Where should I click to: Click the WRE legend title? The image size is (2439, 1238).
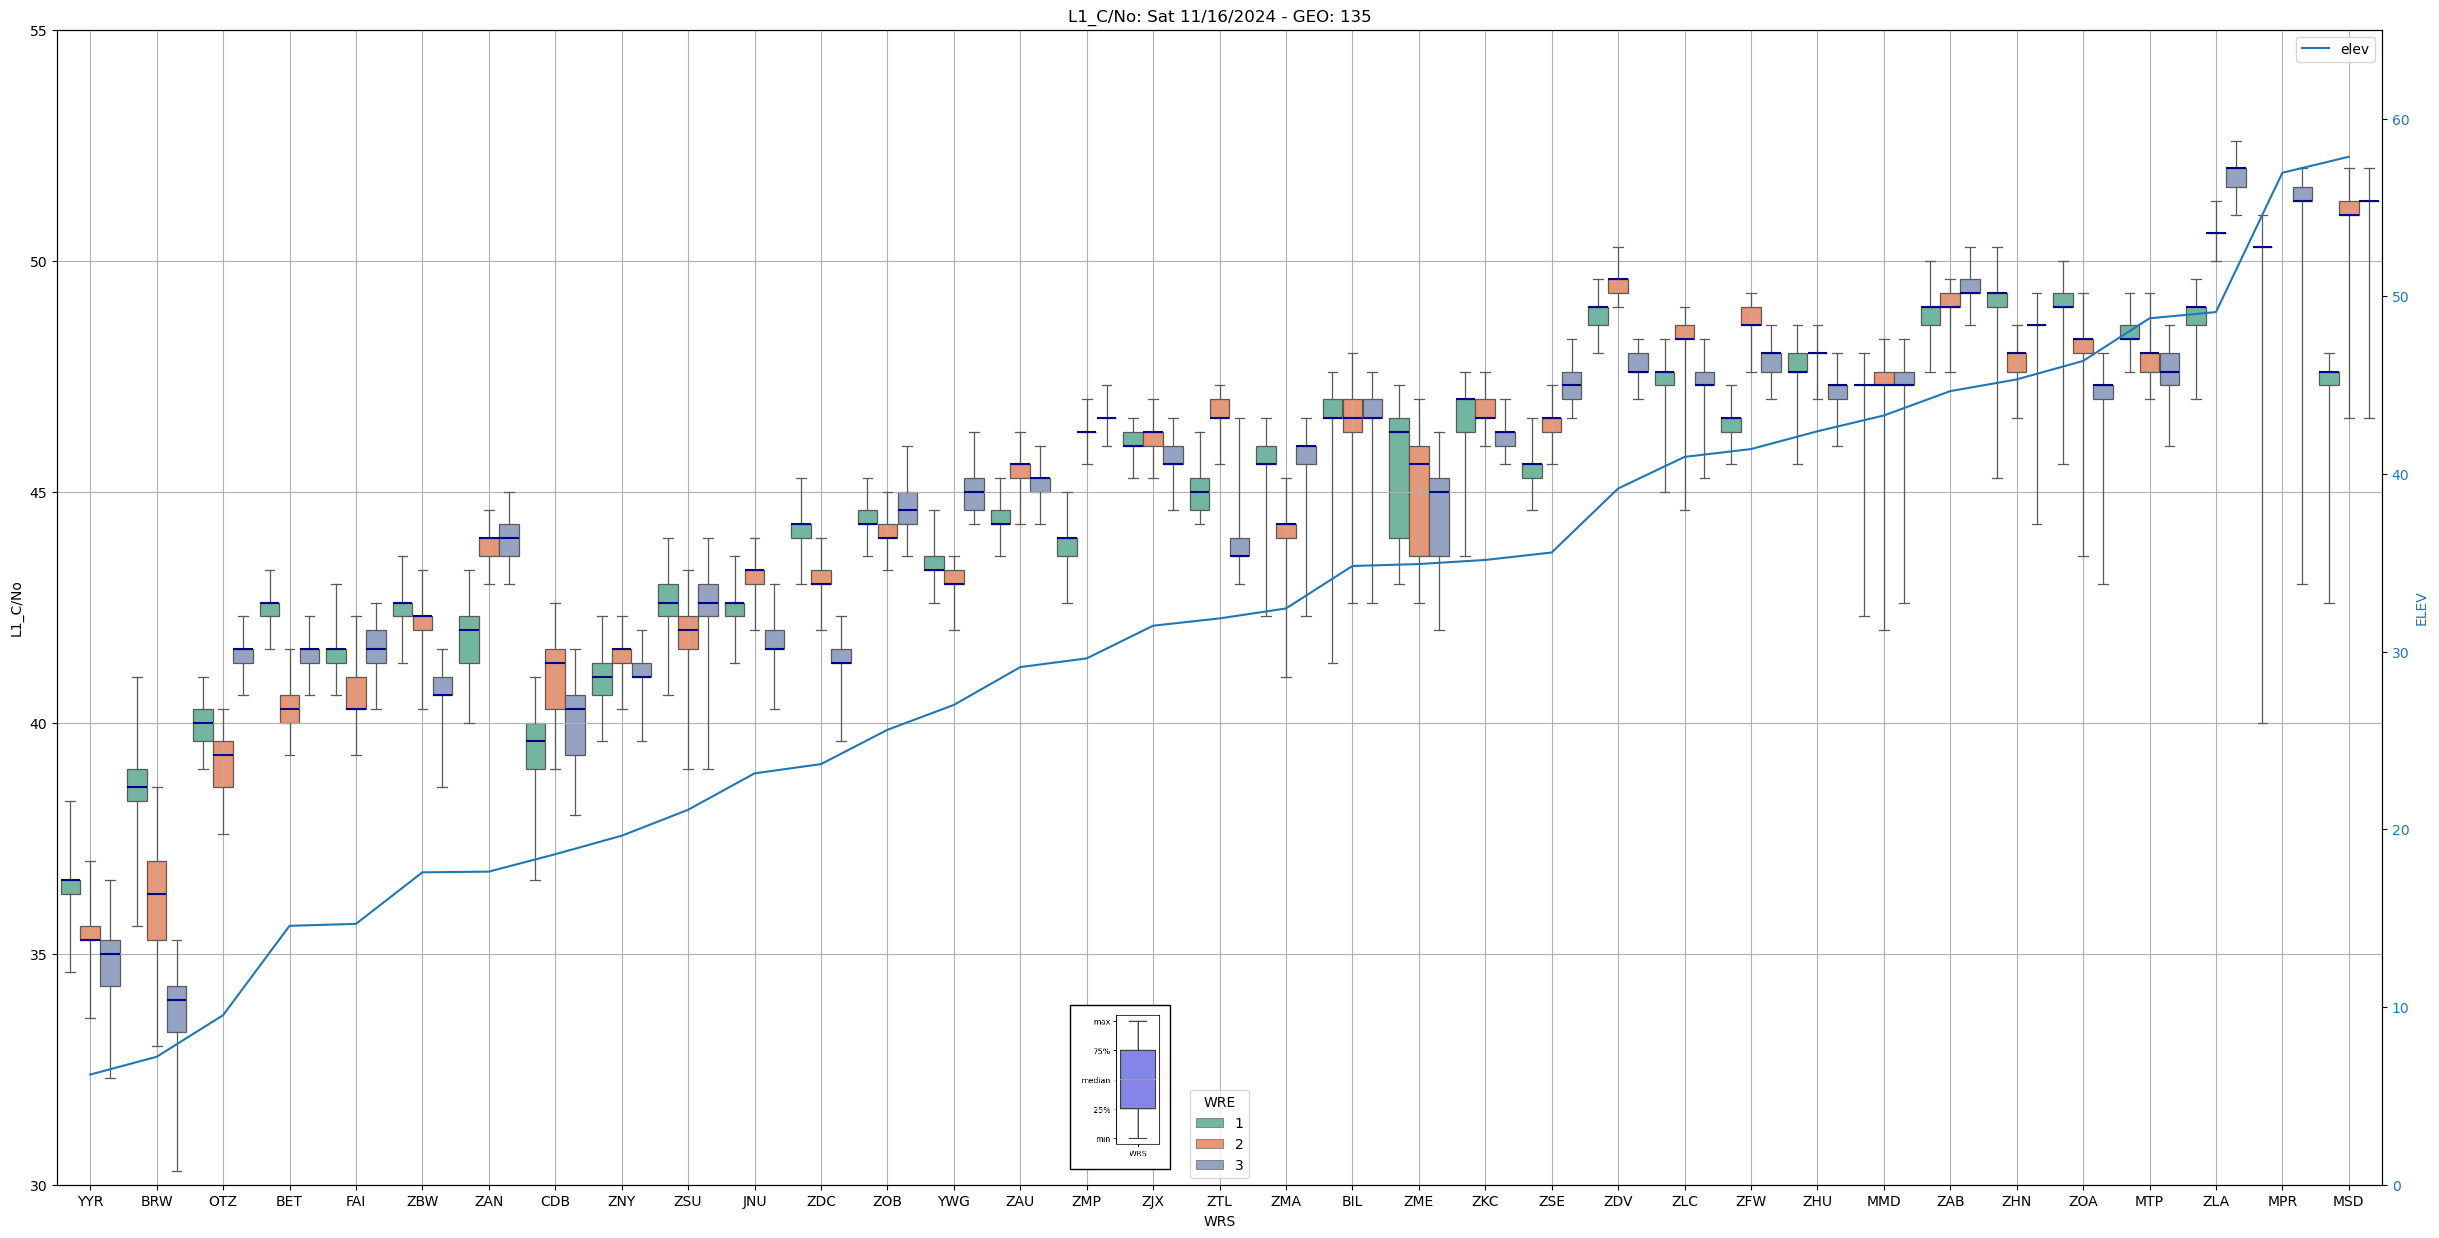click(x=1219, y=1102)
